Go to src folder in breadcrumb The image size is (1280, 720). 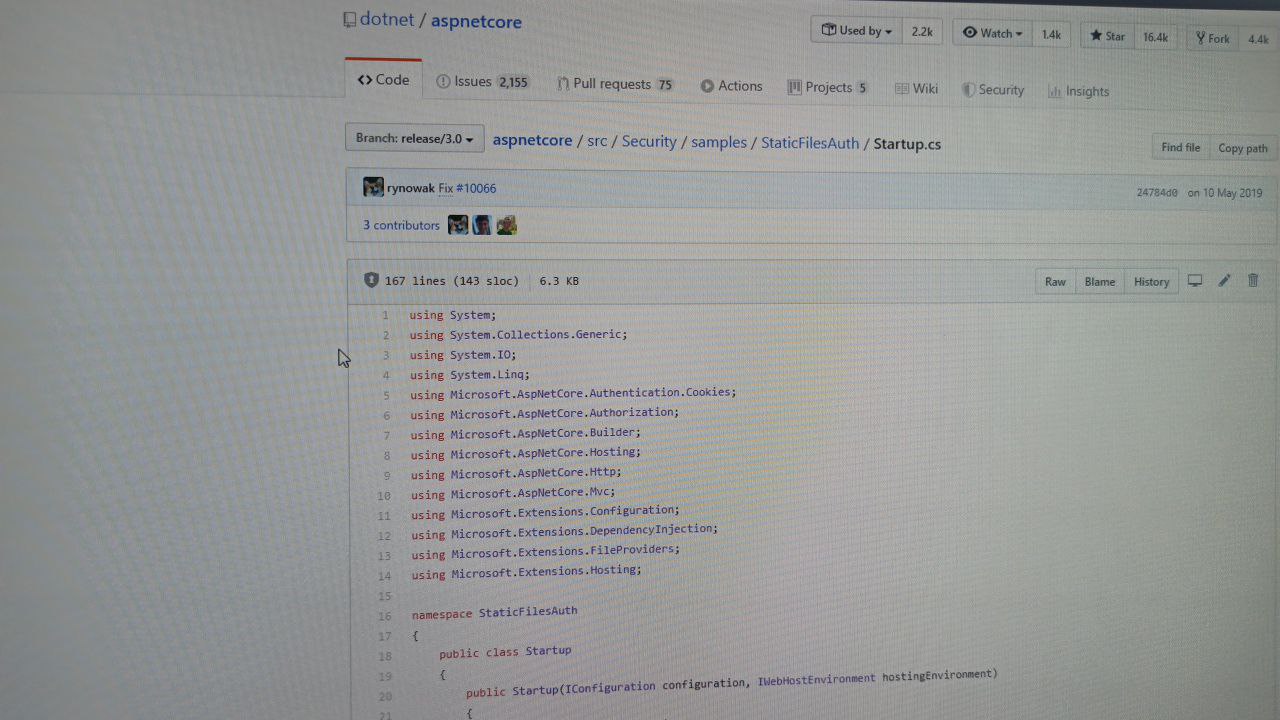(597, 141)
